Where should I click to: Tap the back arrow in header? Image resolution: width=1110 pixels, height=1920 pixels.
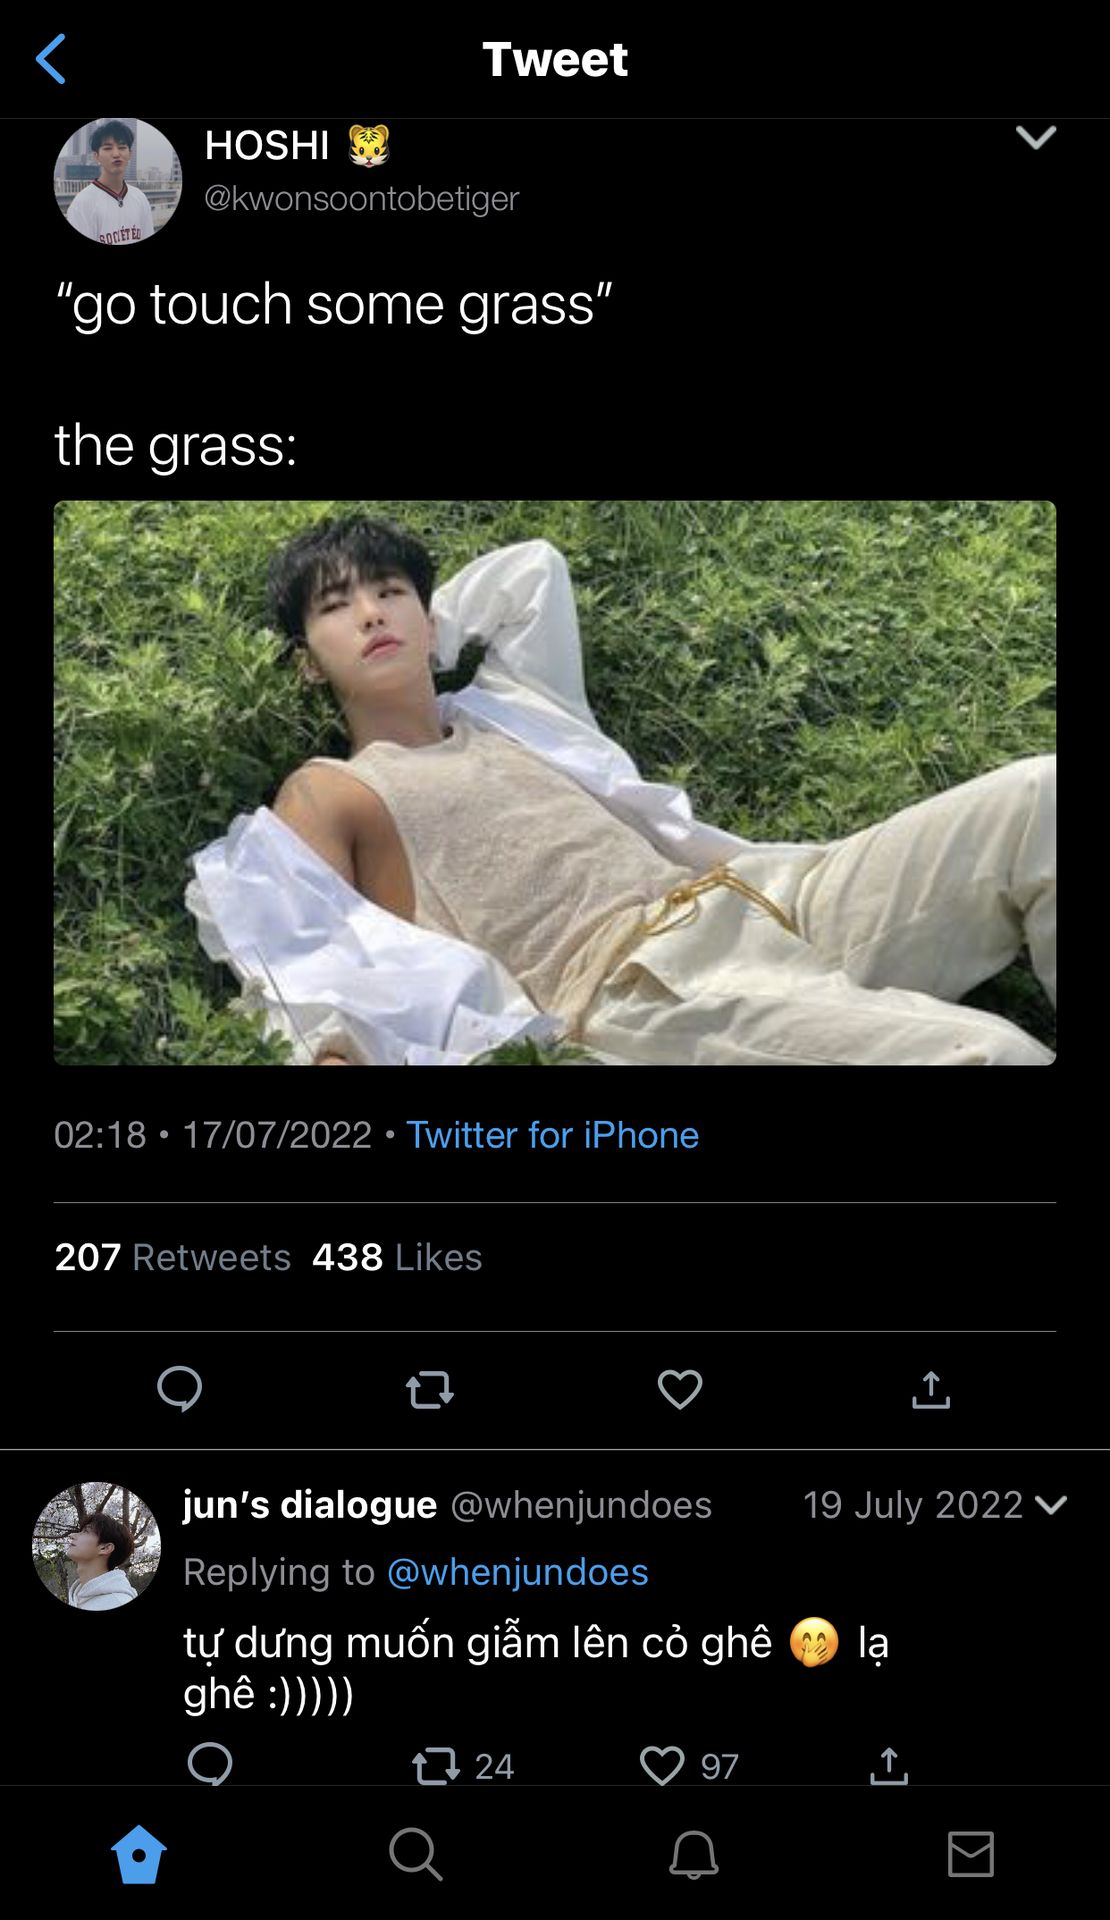point(51,59)
